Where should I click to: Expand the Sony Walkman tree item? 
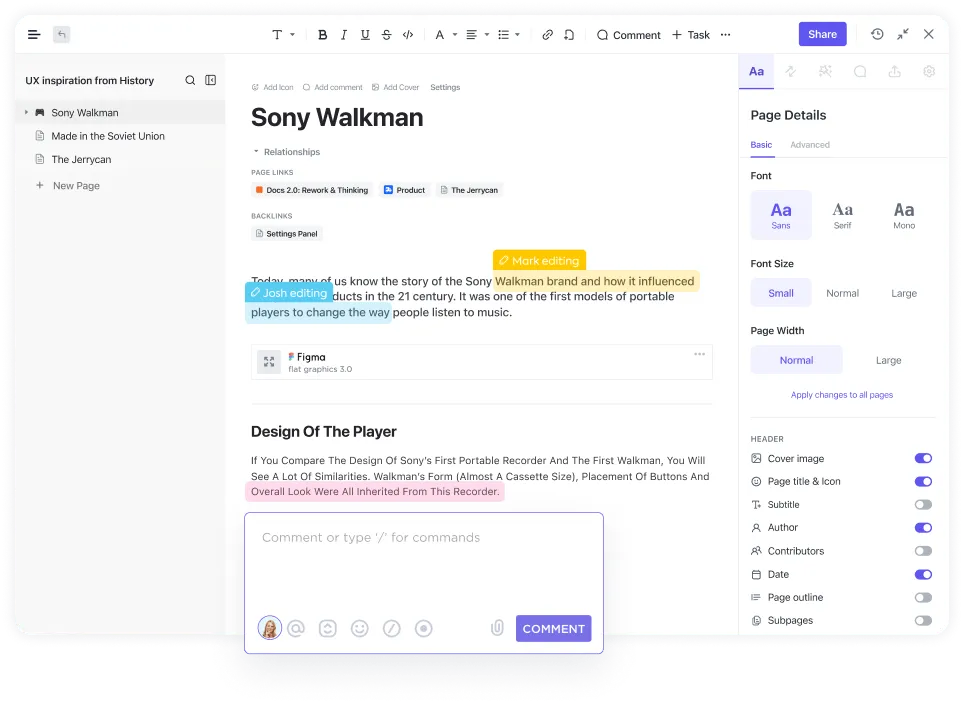[26, 112]
